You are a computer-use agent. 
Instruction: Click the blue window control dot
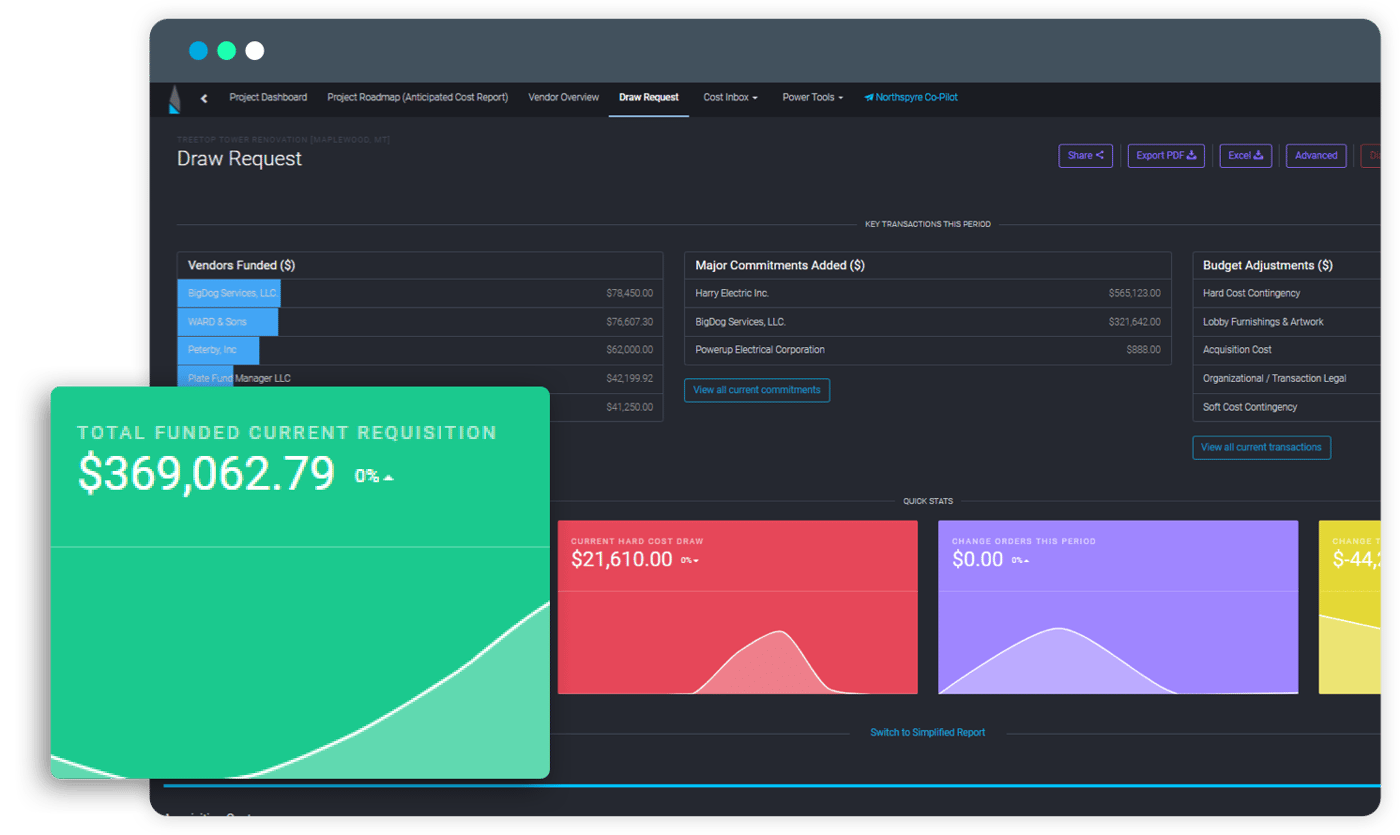(x=198, y=51)
